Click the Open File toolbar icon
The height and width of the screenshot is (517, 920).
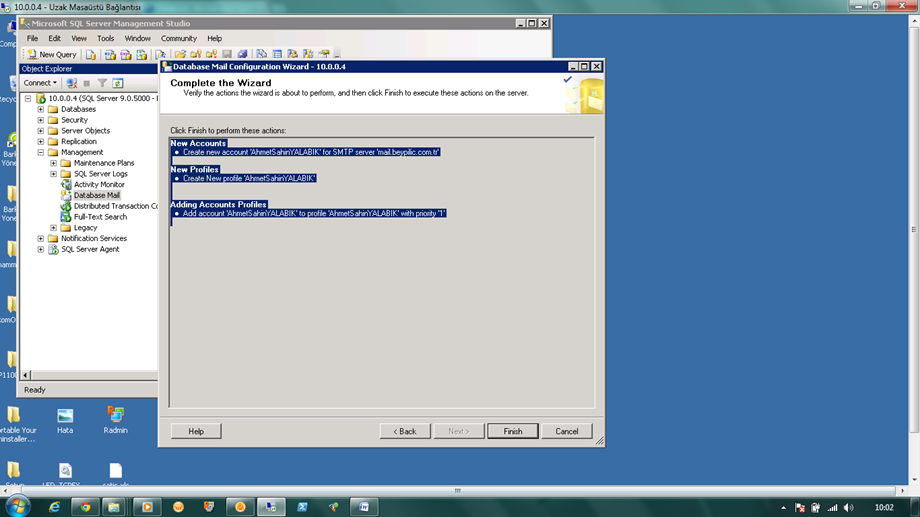coord(180,55)
